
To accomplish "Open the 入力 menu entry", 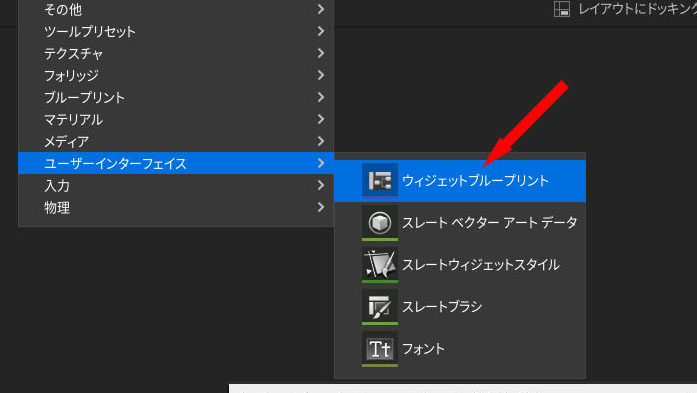I will (x=176, y=185).
